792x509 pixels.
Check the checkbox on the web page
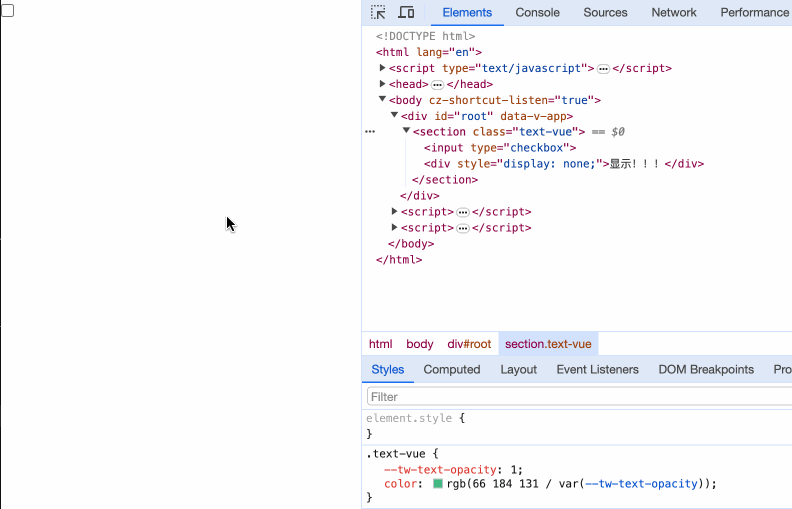click(7, 11)
